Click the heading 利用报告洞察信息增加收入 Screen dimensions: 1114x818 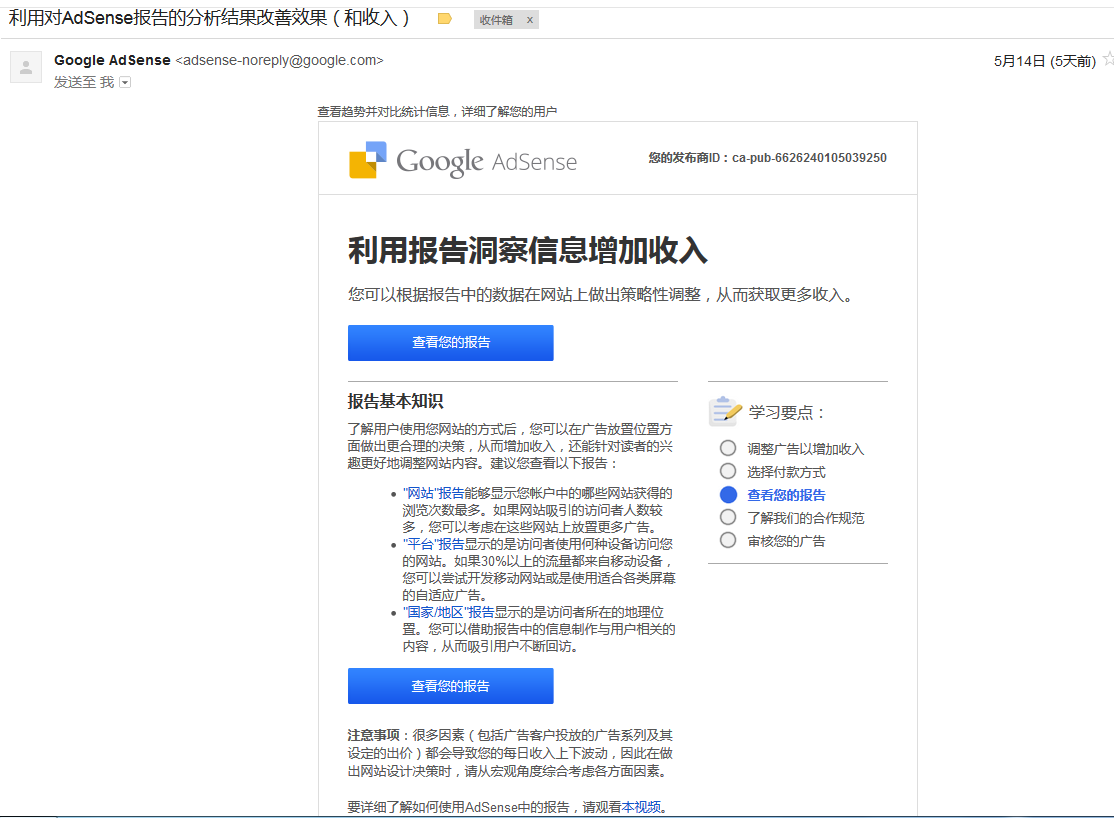528,251
